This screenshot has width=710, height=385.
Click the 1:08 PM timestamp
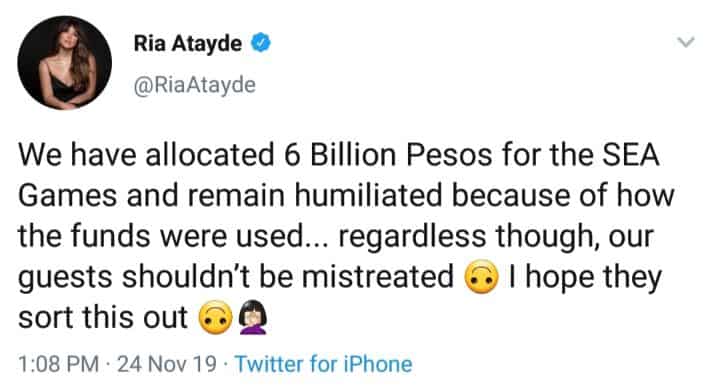[58, 364]
